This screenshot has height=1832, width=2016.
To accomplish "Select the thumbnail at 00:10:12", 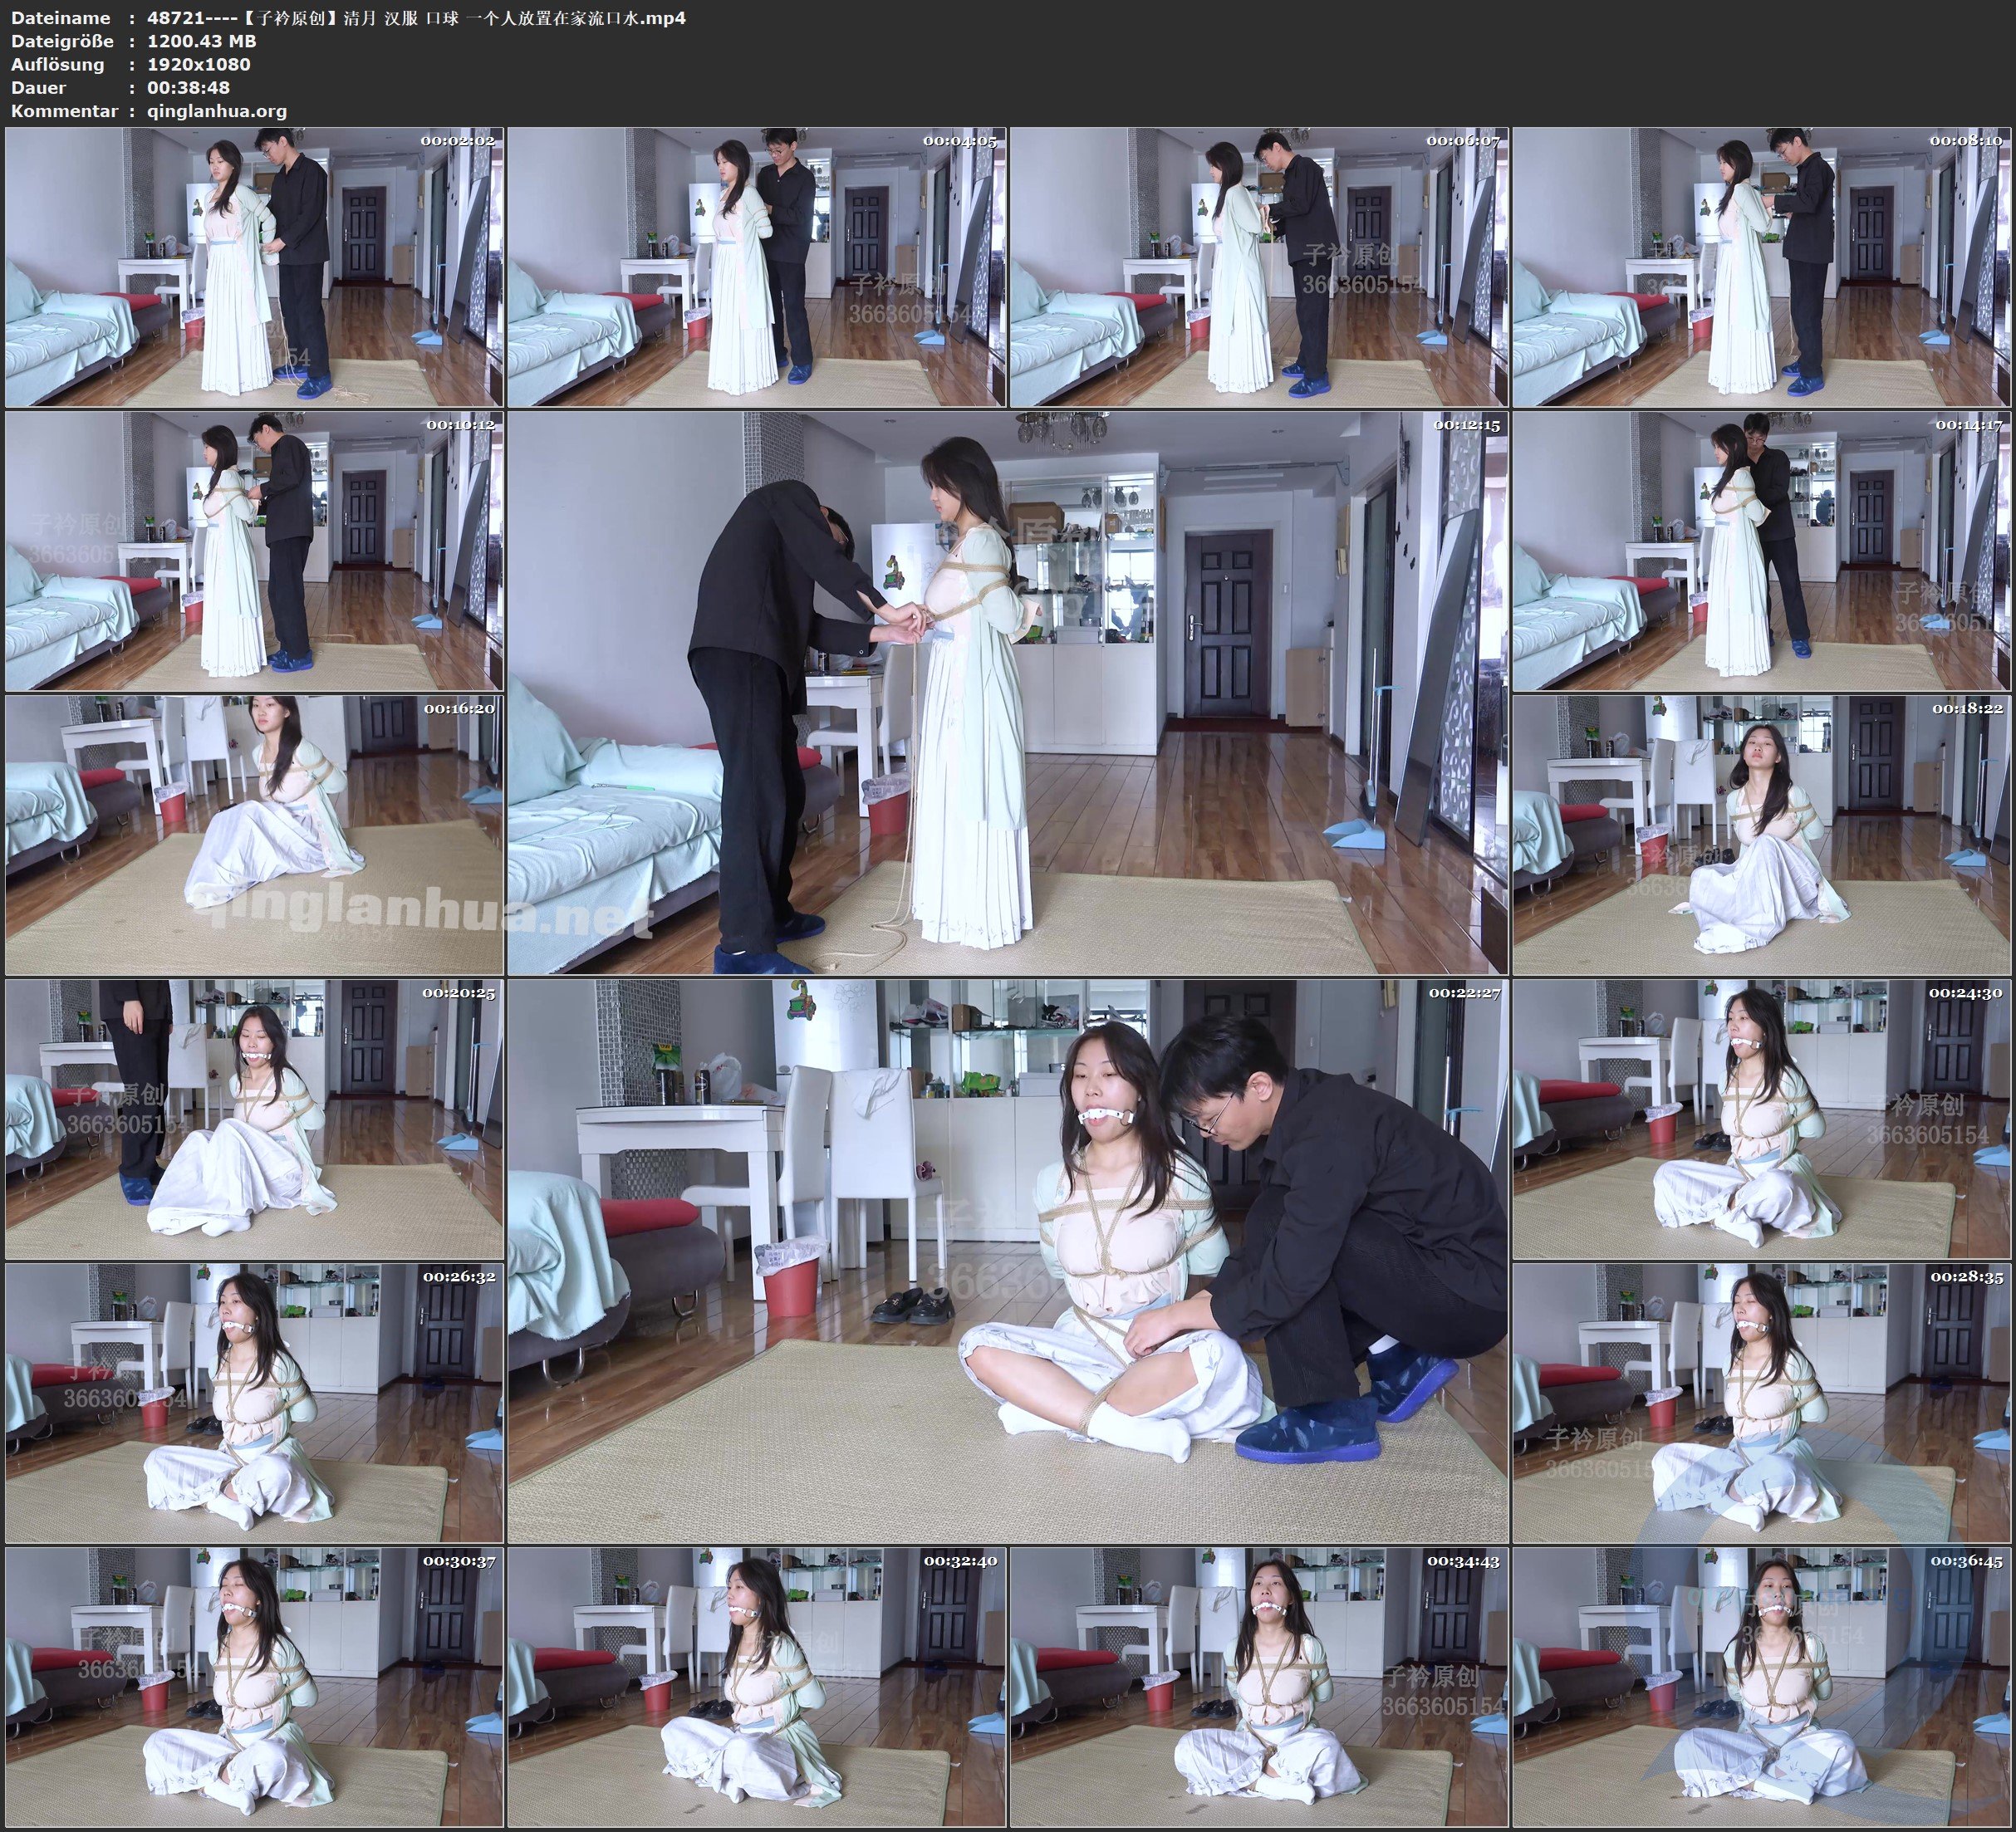I will click(x=254, y=551).
